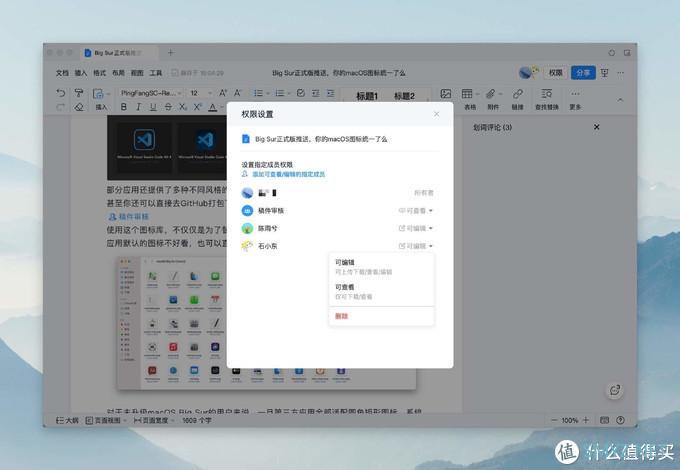Select the red 删除 option
Screen dimensions: 680x470
pyautogui.click(x=342, y=316)
